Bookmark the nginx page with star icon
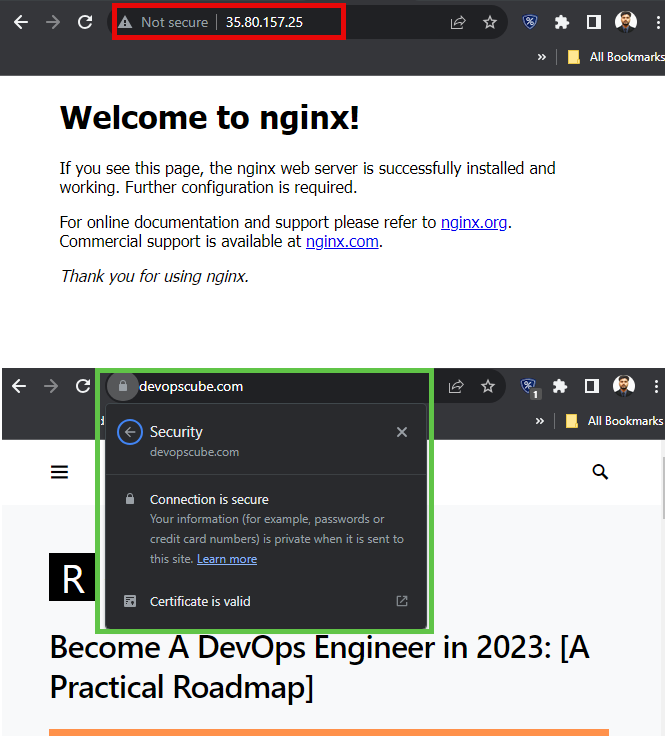The image size is (665, 736). pos(490,22)
